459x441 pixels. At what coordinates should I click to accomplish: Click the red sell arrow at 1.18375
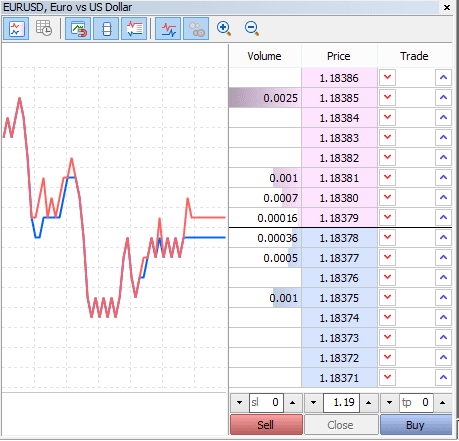(x=387, y=297)
